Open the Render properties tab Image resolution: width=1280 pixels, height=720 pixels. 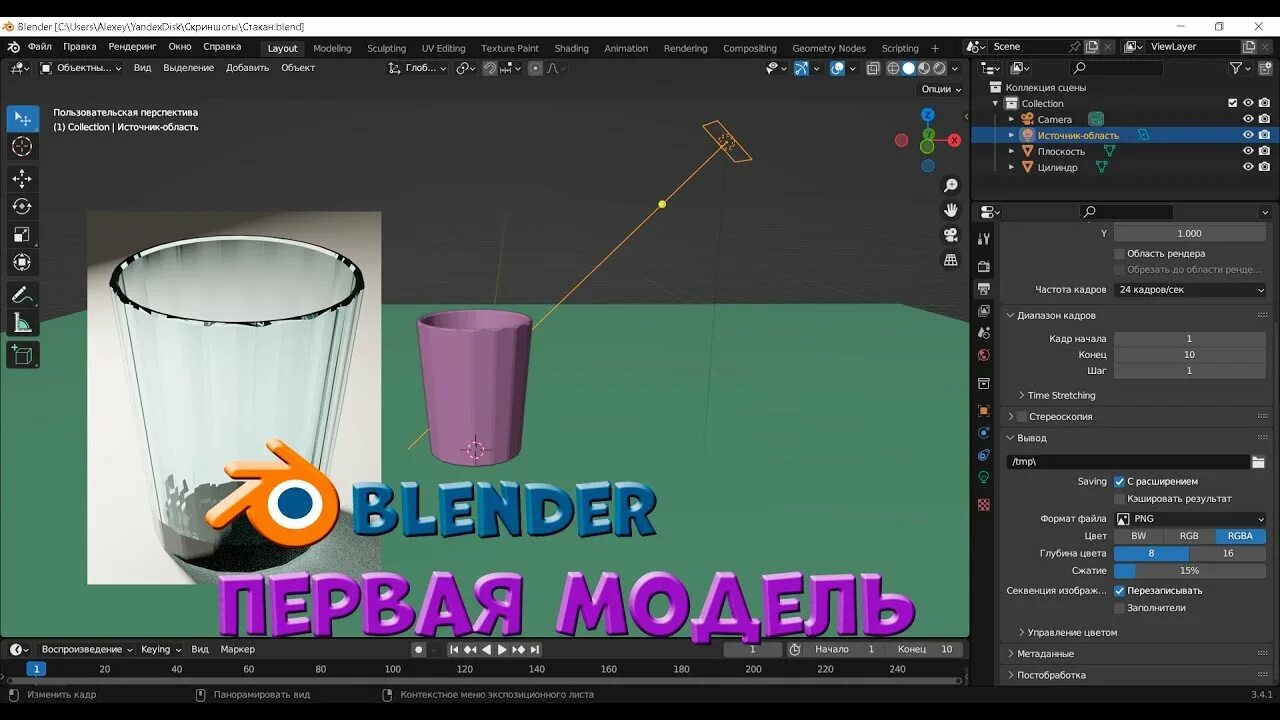pos(984,266)
